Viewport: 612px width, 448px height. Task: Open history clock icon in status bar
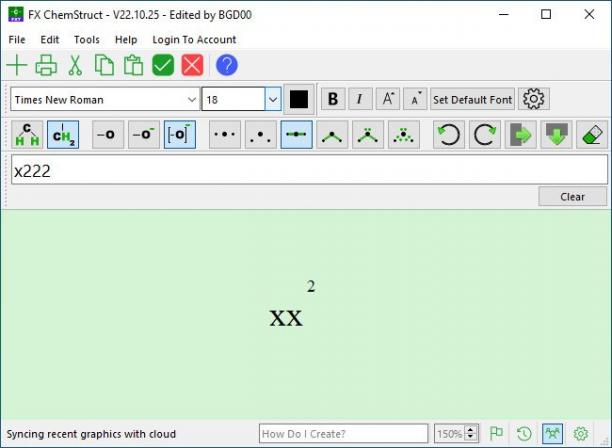pos(524,433)
